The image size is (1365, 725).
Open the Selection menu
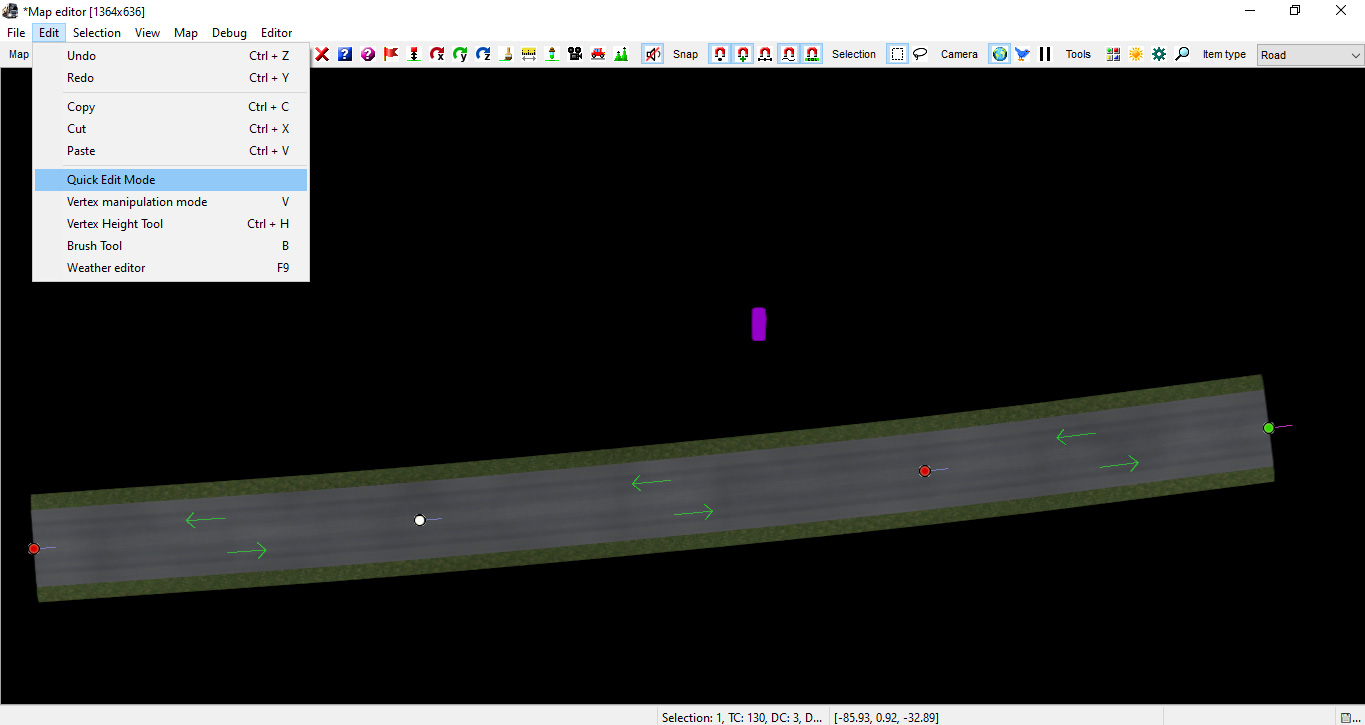tap(97, 33)
